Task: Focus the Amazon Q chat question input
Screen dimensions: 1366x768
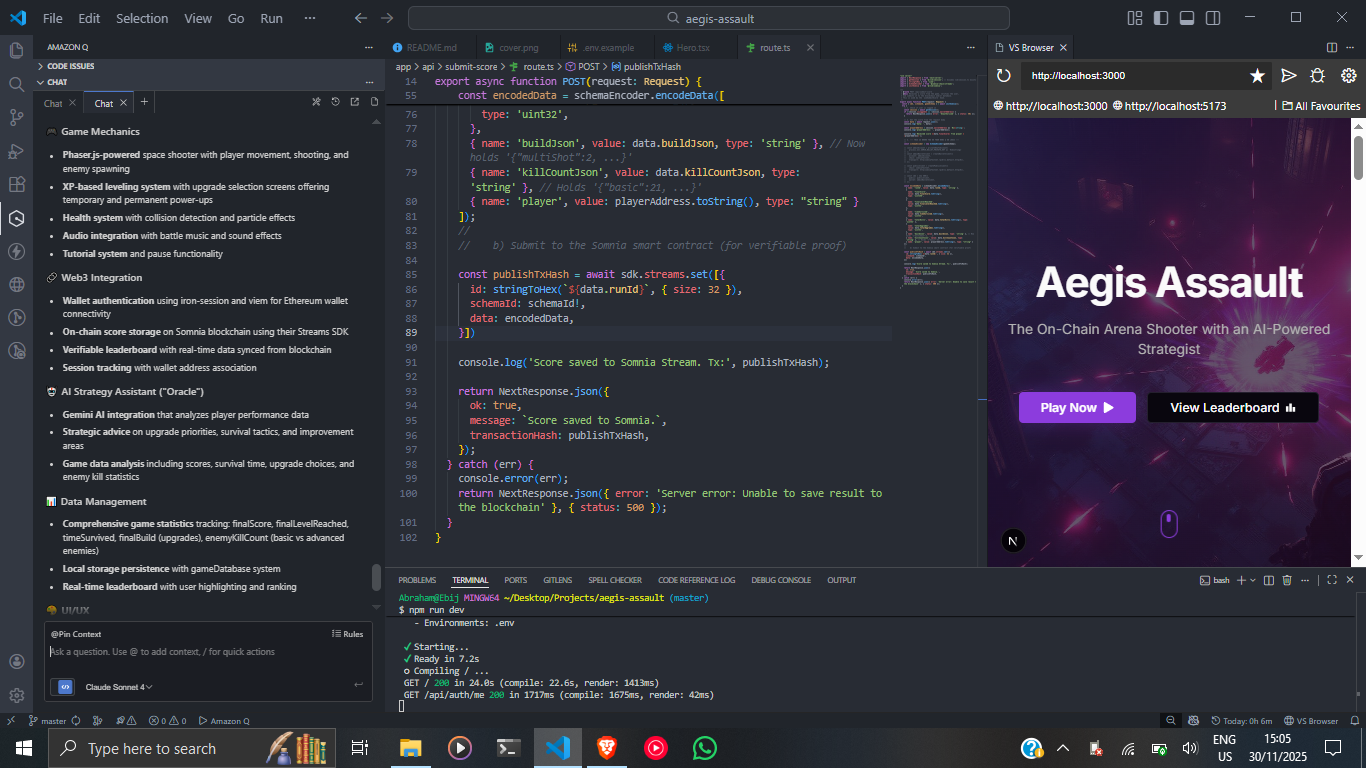Action: pyautogui.click(x=208, y=652)
